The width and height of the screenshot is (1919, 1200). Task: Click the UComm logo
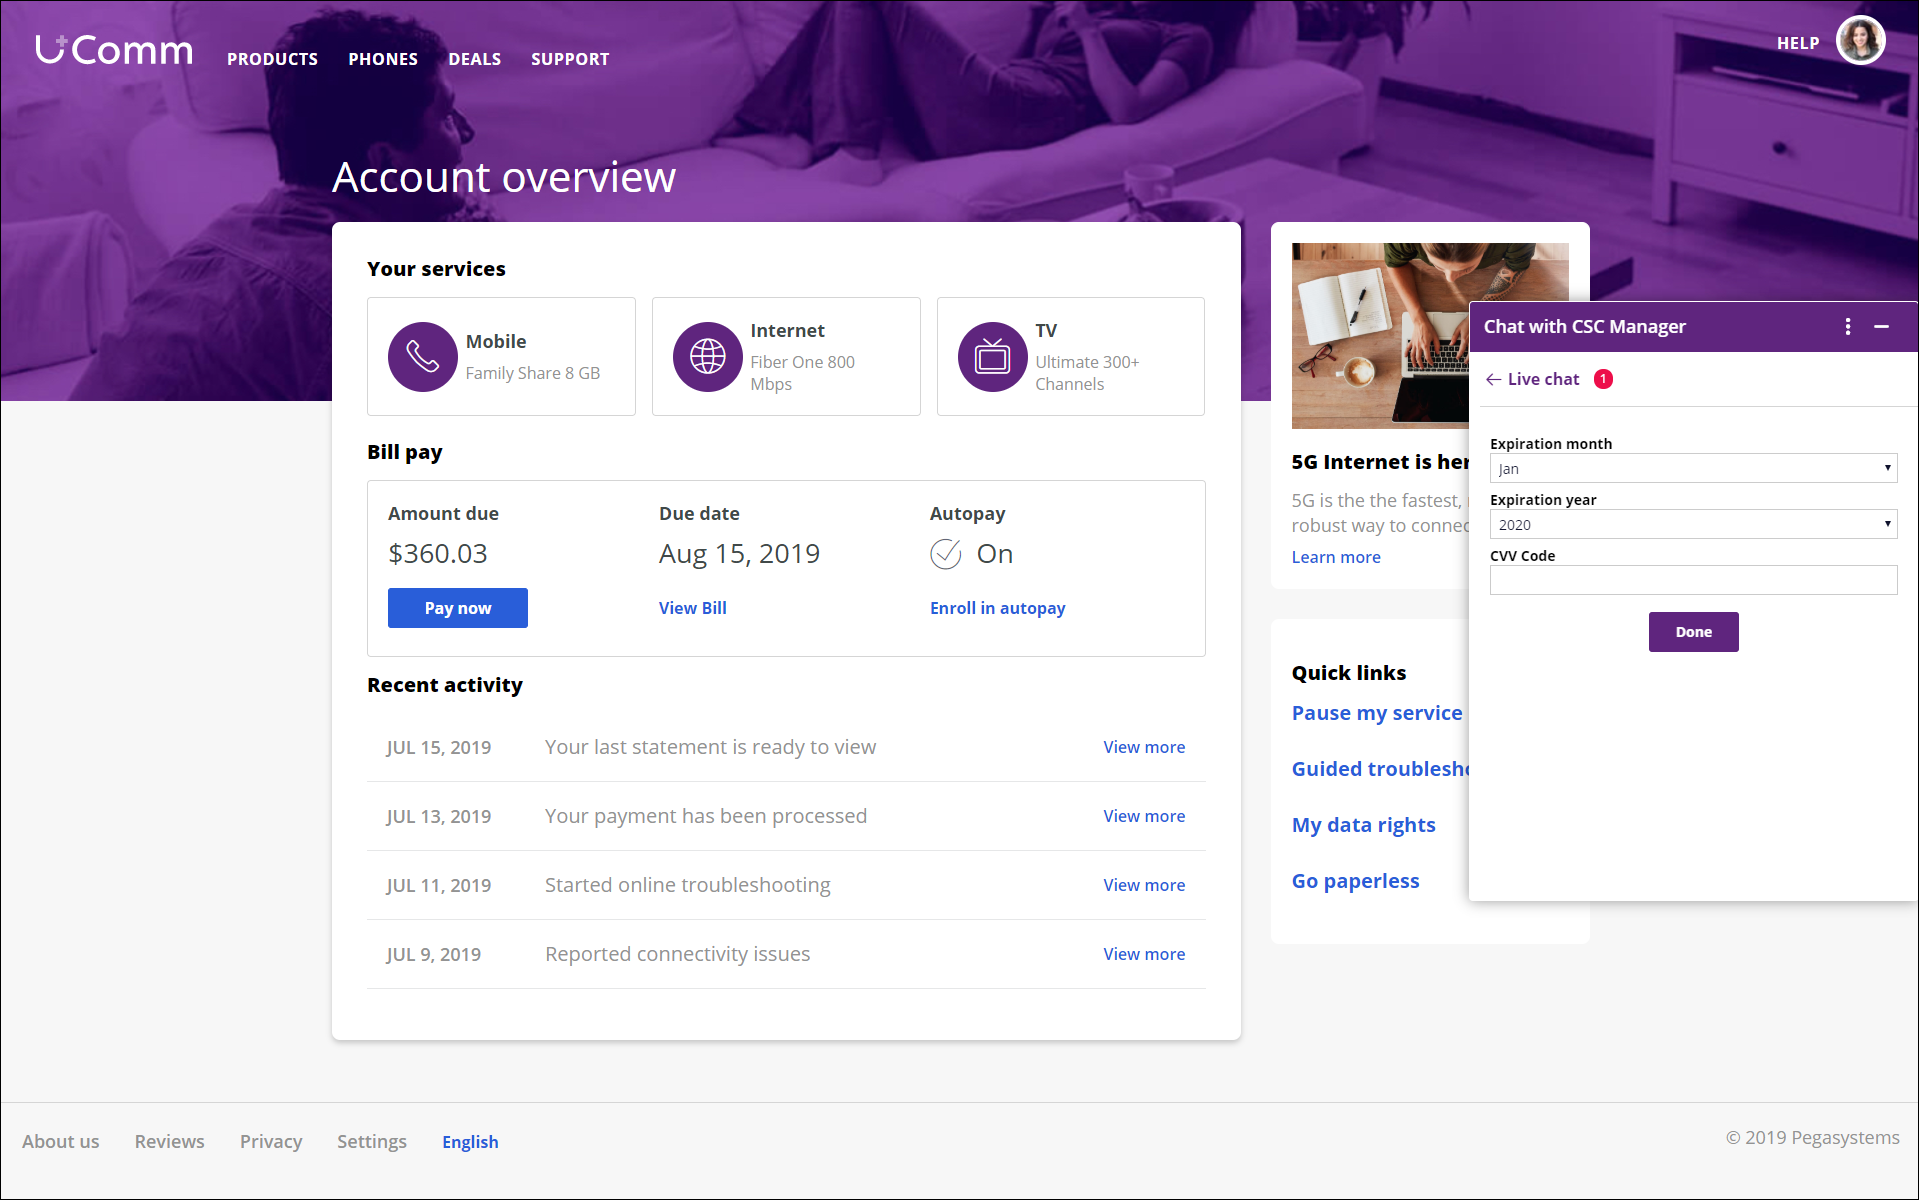(x=114, y=50)
